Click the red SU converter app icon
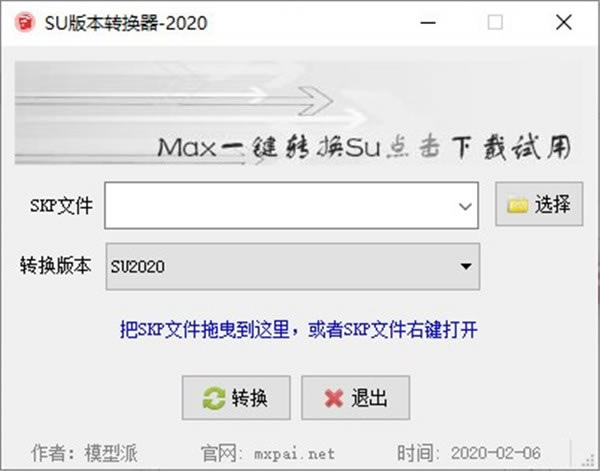600x471 pixels. click(x=25, y=23)
